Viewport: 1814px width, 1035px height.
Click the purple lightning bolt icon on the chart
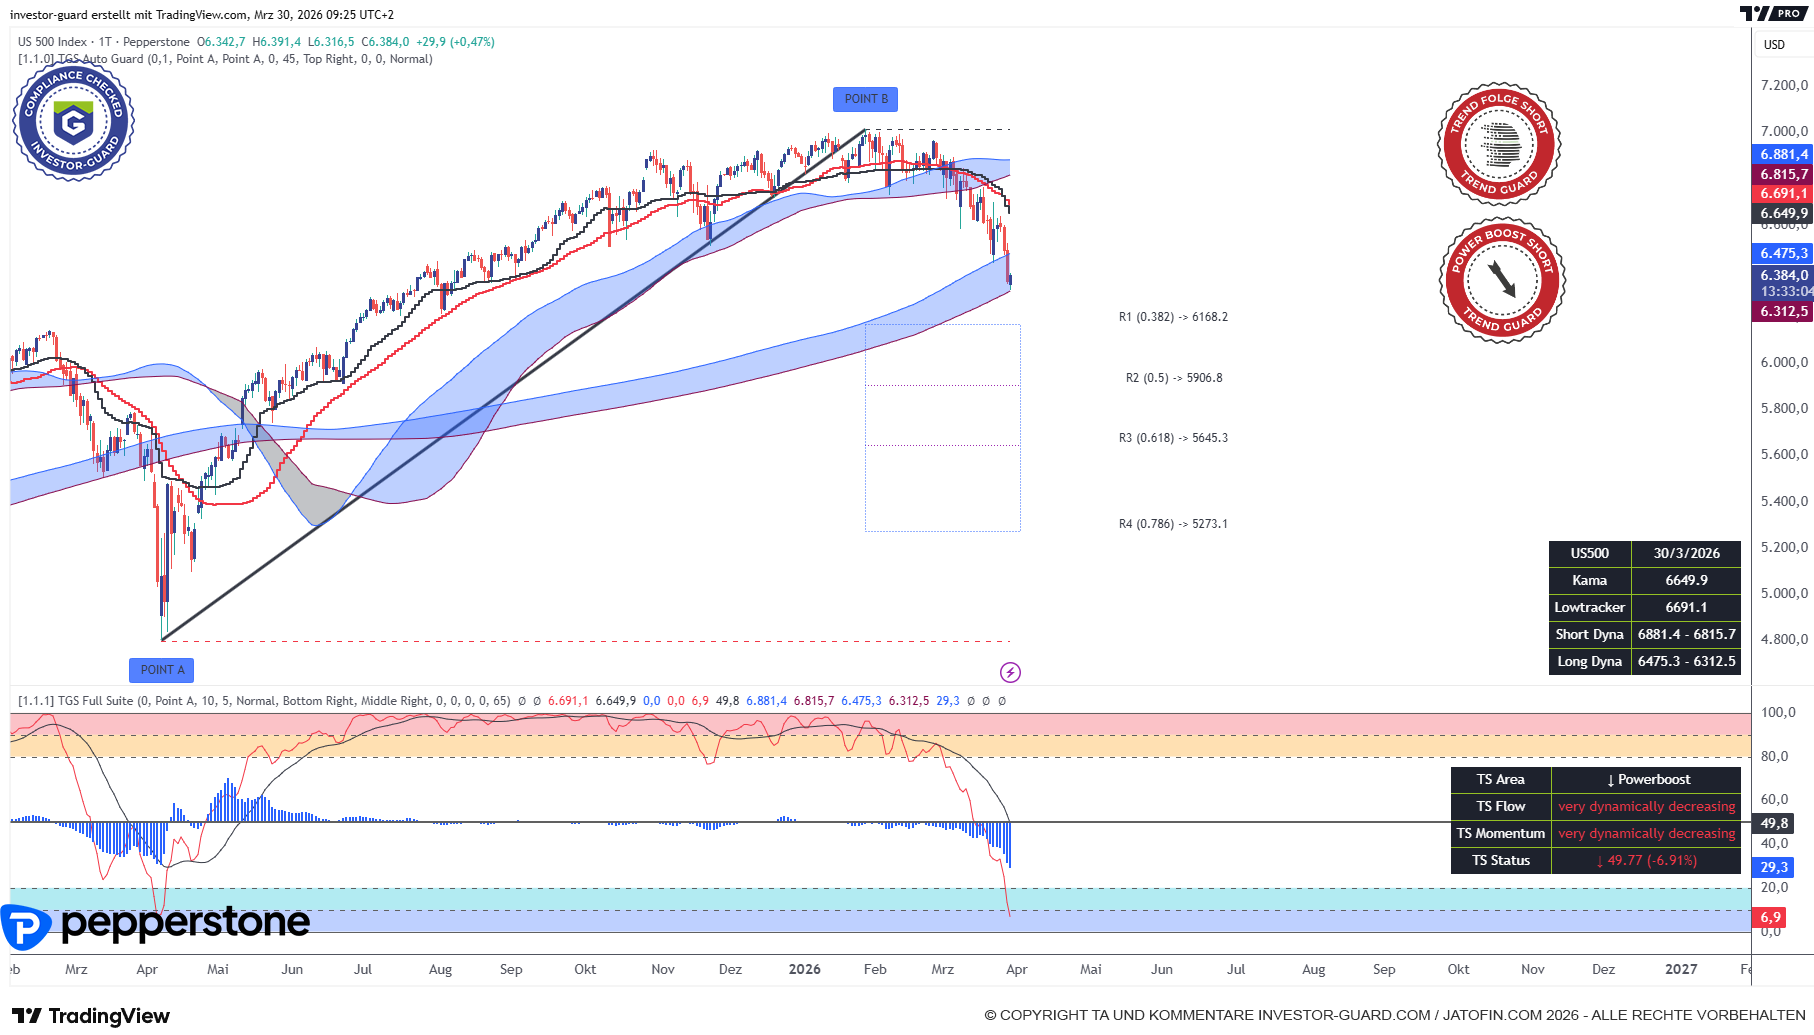(x=1011, y=672)
